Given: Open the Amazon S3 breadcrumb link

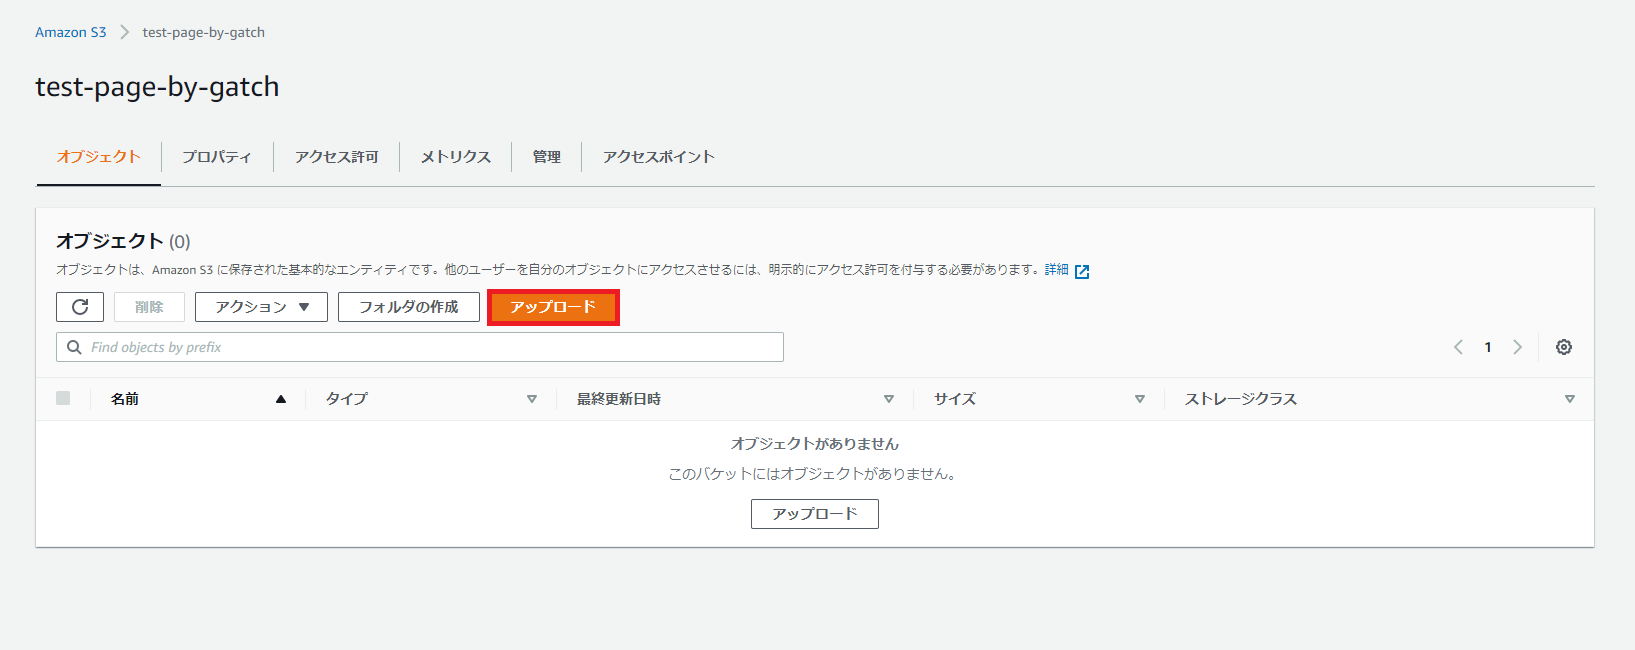Looking at the screenshot, I should [x=70, y=32].
